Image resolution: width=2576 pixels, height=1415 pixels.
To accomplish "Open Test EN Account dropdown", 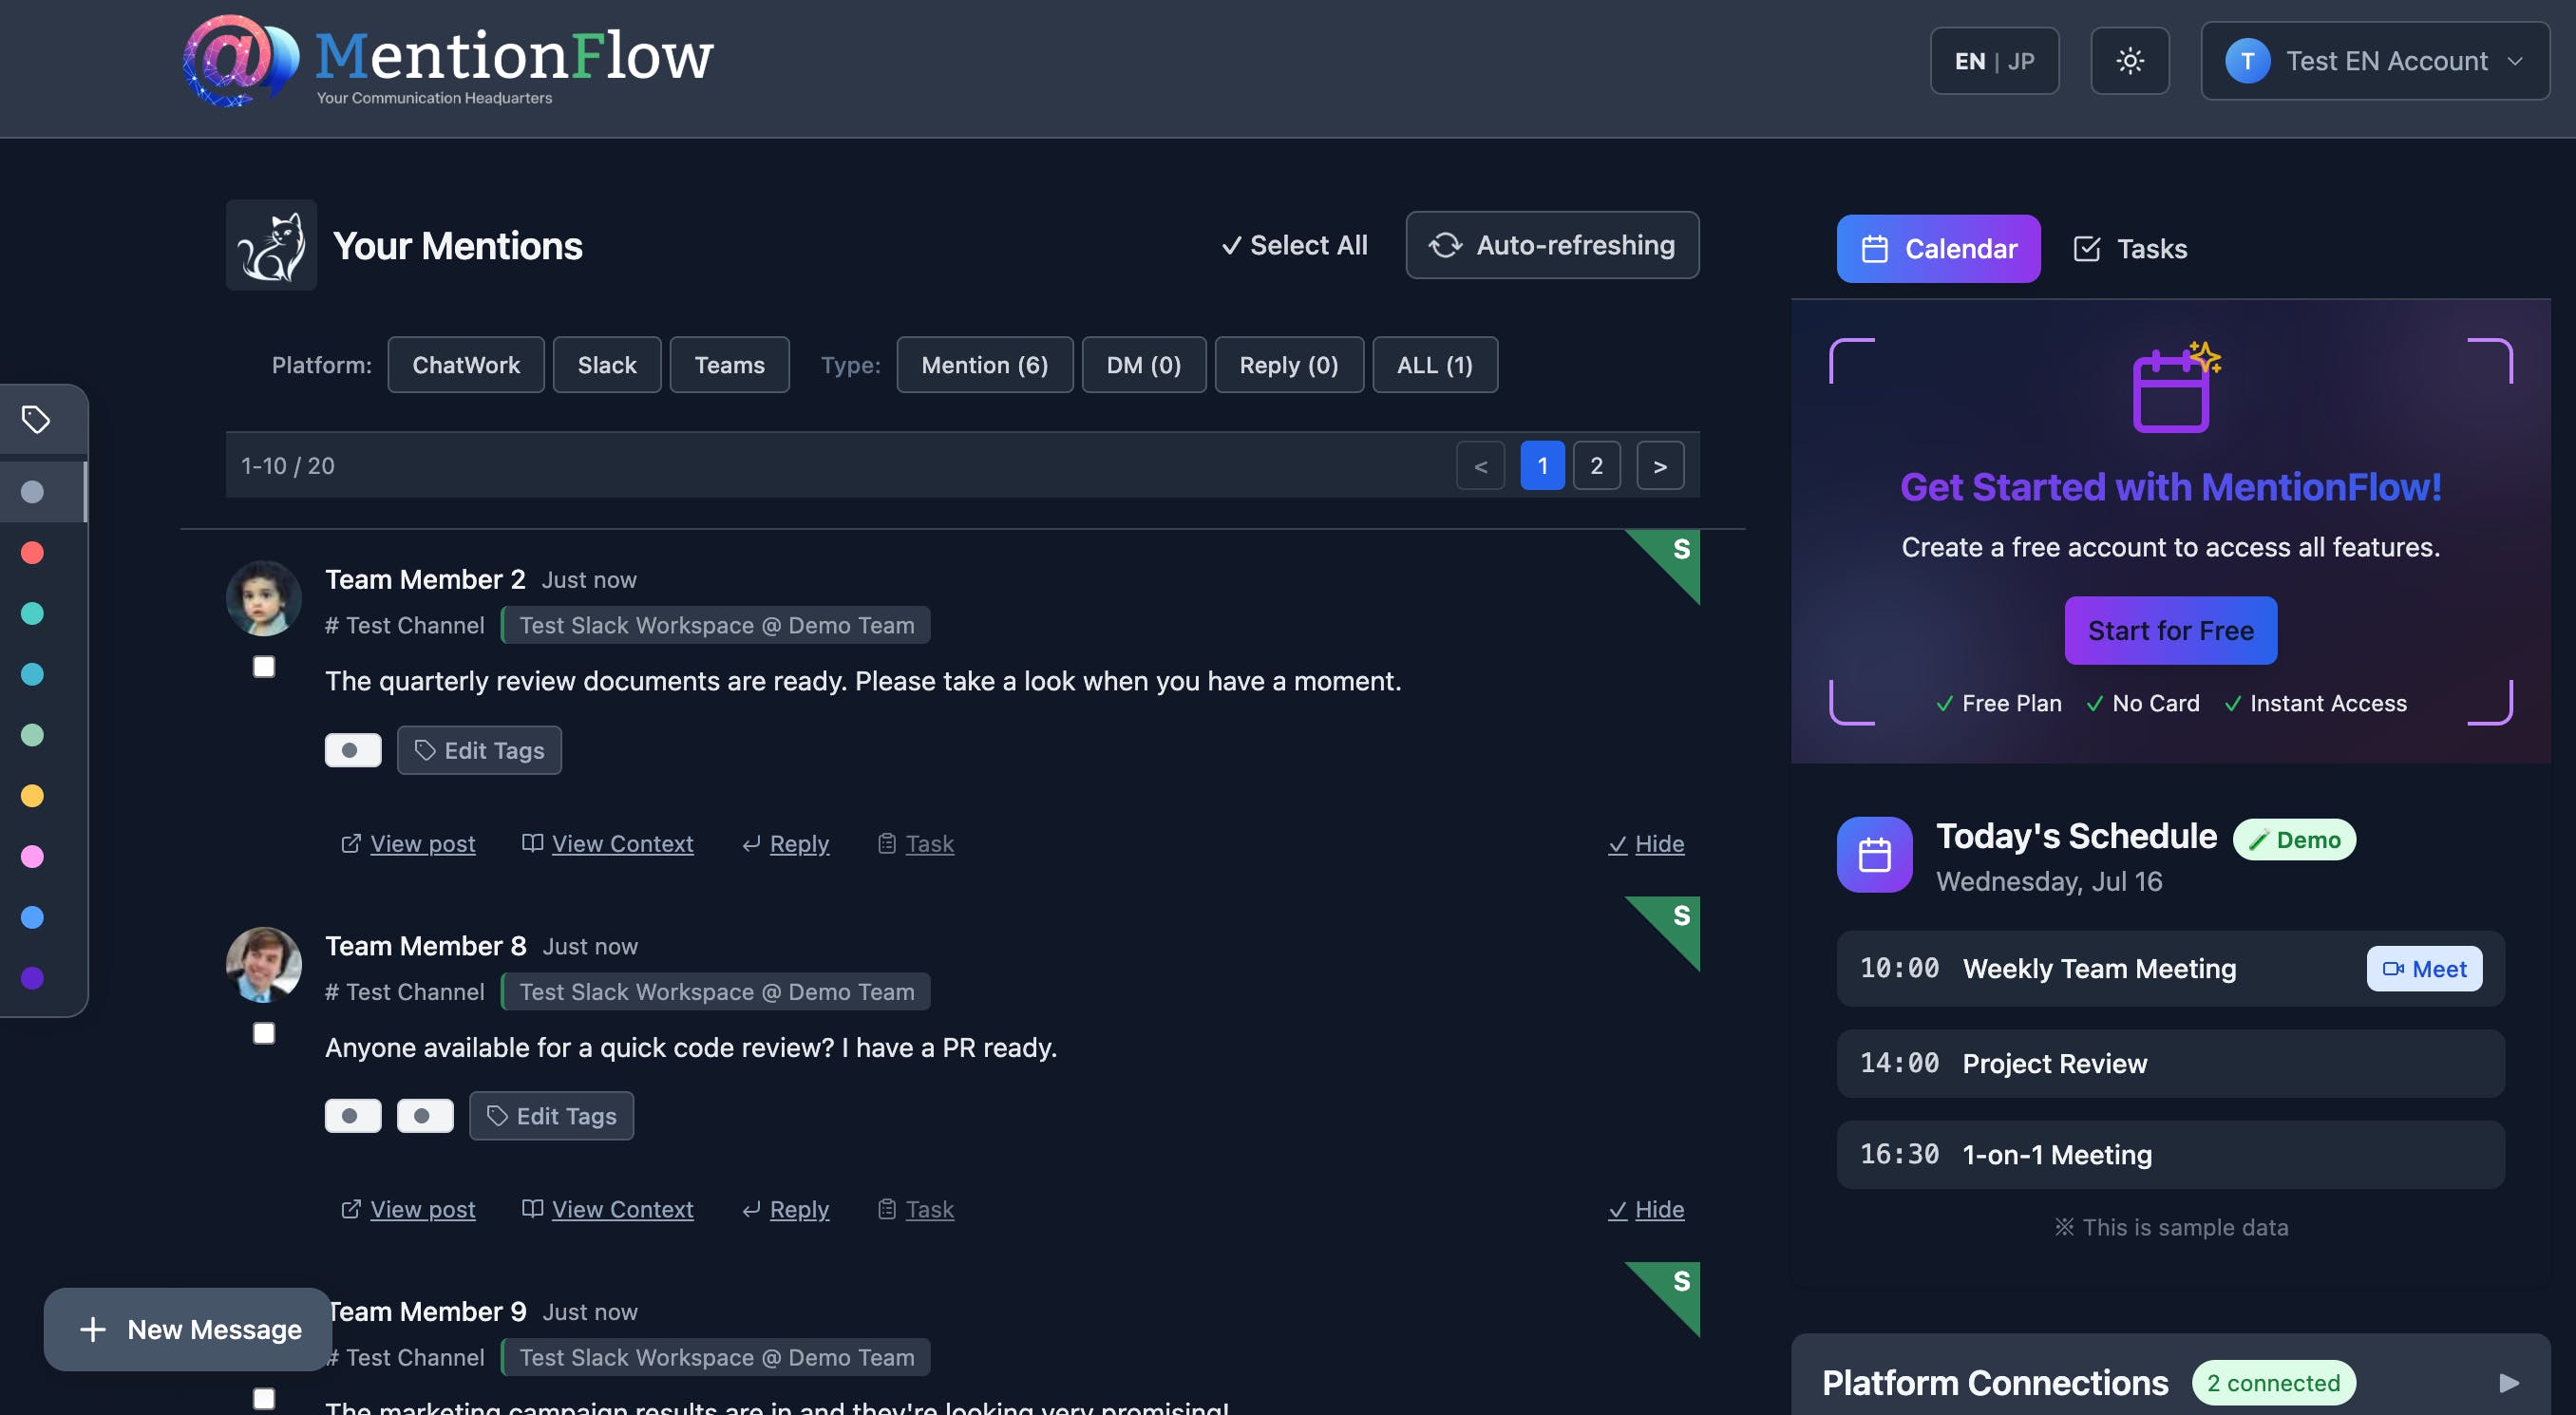I will tap(2374, 61).
